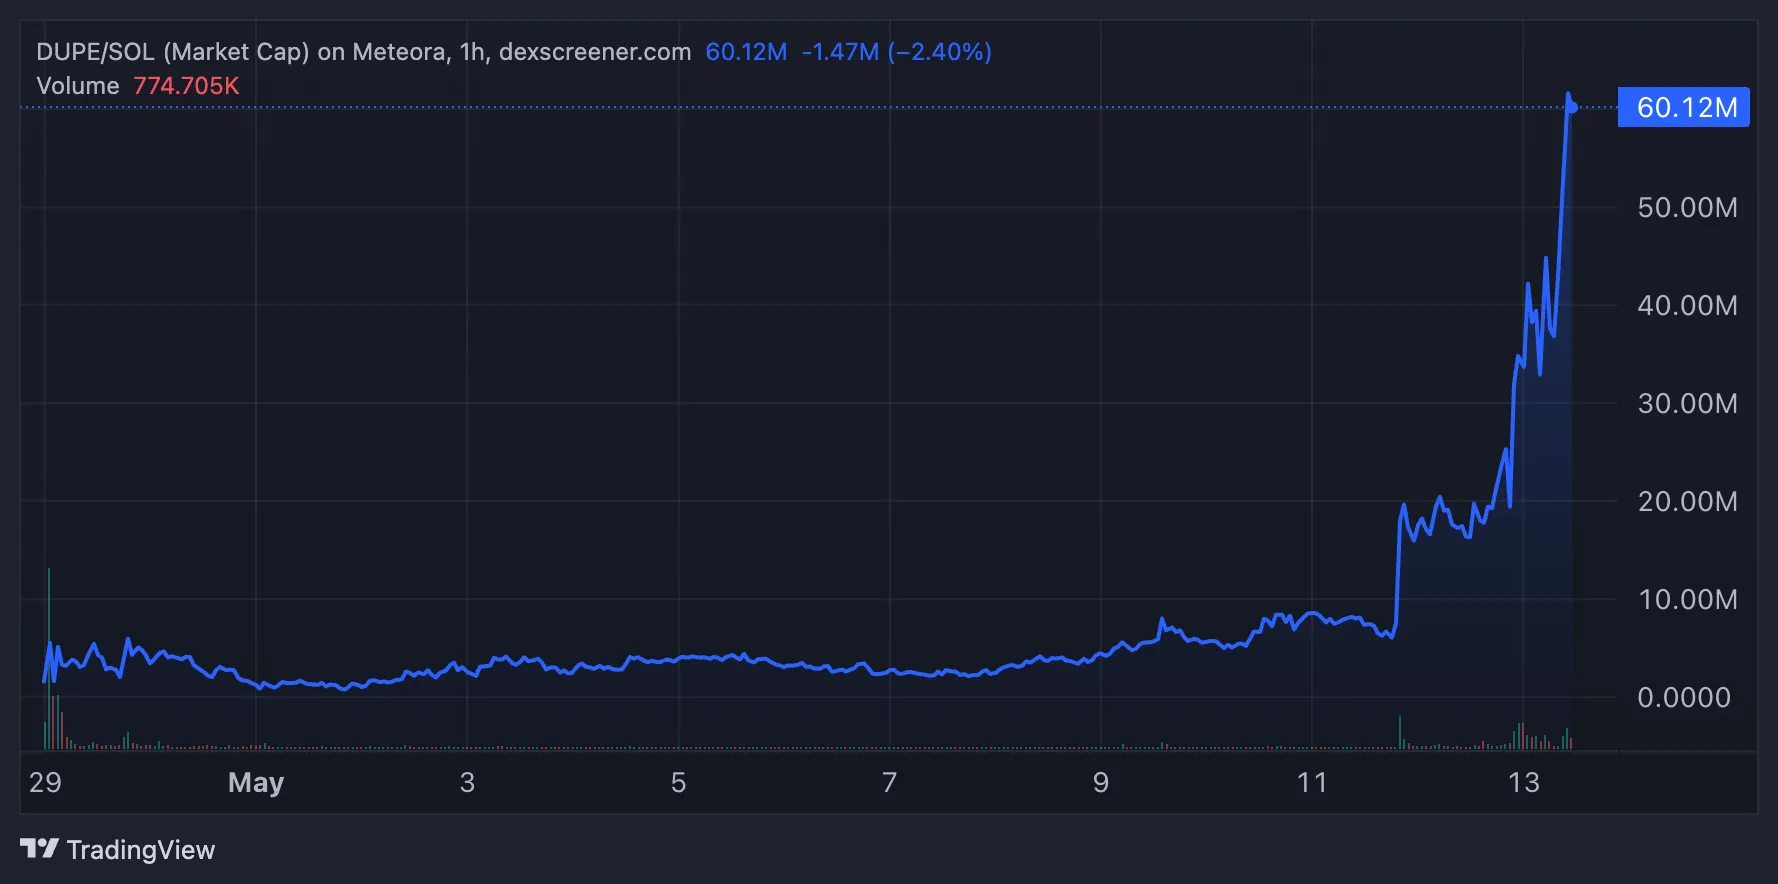Click the 40.00M price axis label
Screen dimensions: 1778x884
coord(1686,306)
